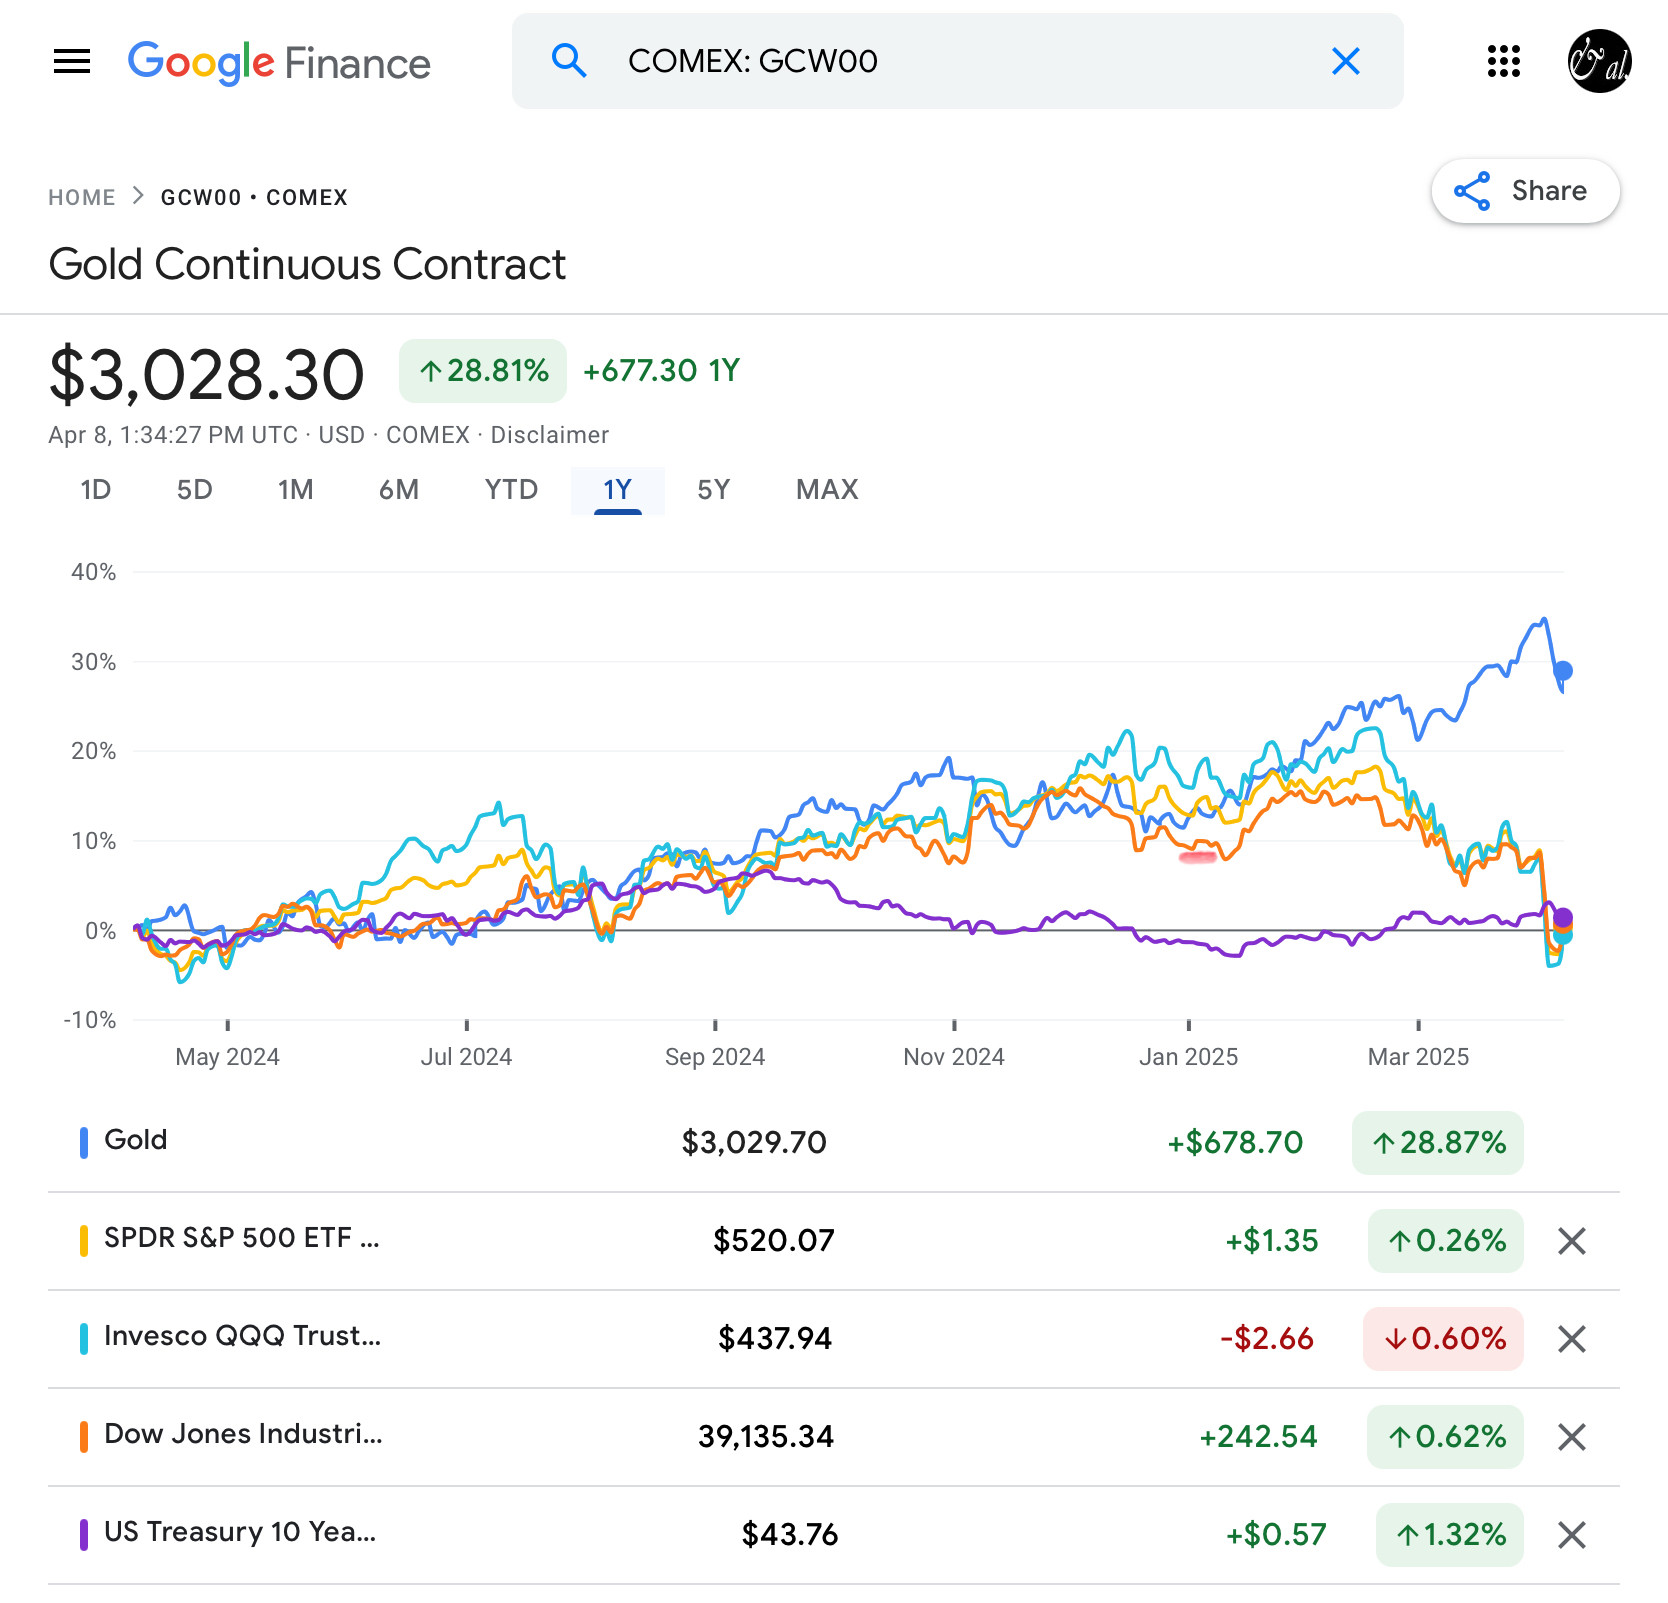
Task: Click the $3,028.30 price
Action: pos(207,375)
